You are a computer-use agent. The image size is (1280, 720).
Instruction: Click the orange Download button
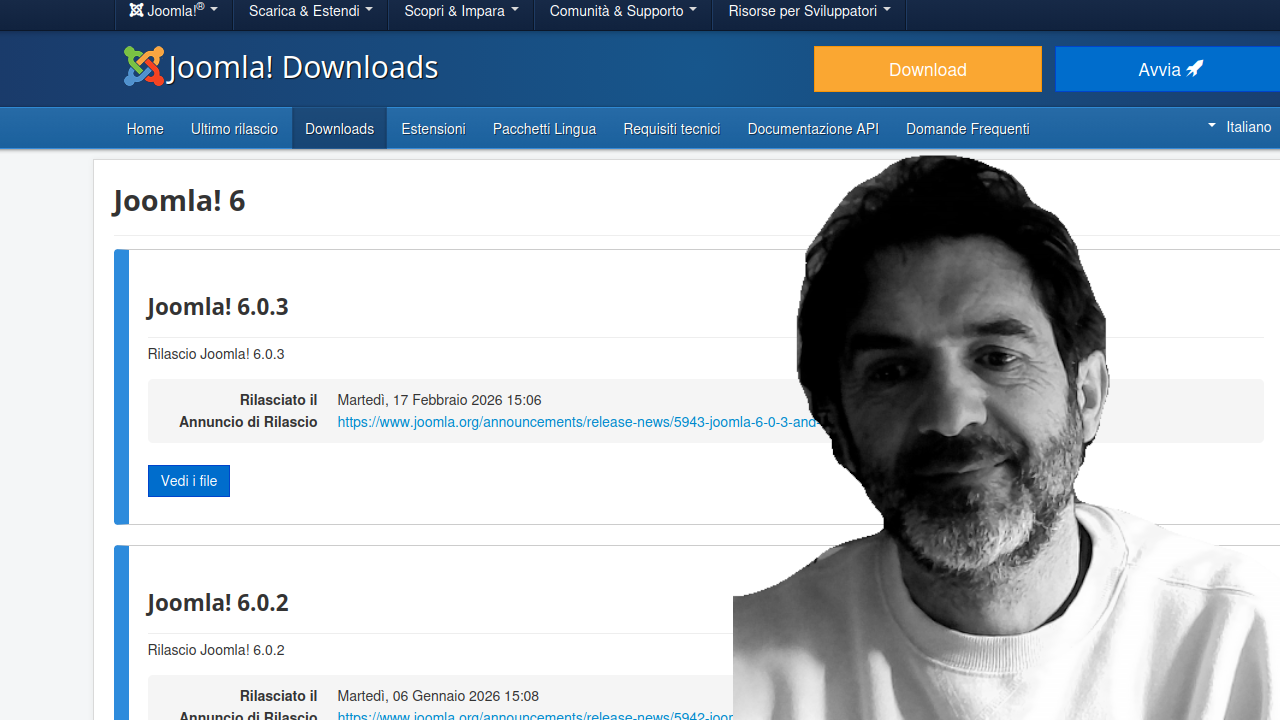click(927, 69)
